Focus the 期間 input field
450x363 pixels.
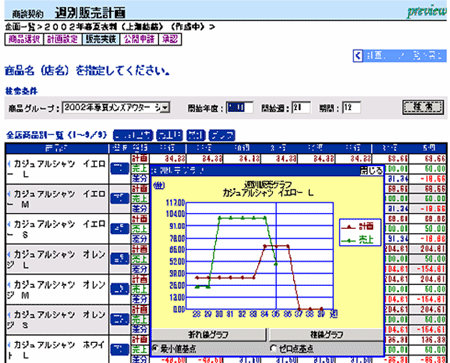point(351,108)
